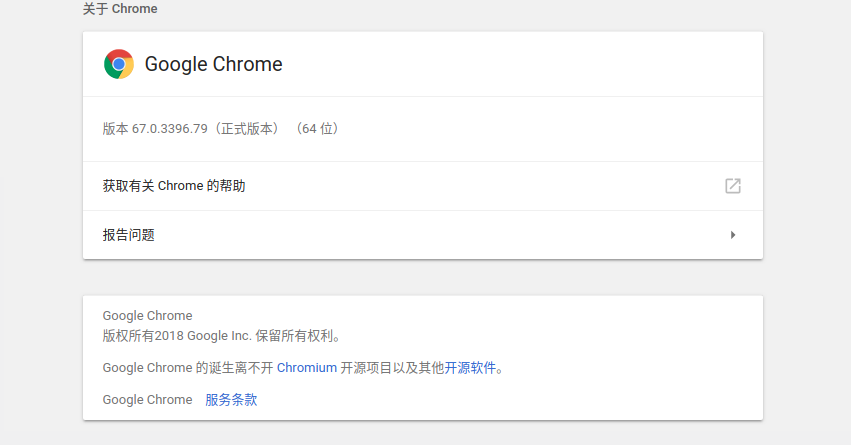Viewport: 851px width, 445px height.
Task: Follow the 开源软件 link
Action: [x=470, y=368]
